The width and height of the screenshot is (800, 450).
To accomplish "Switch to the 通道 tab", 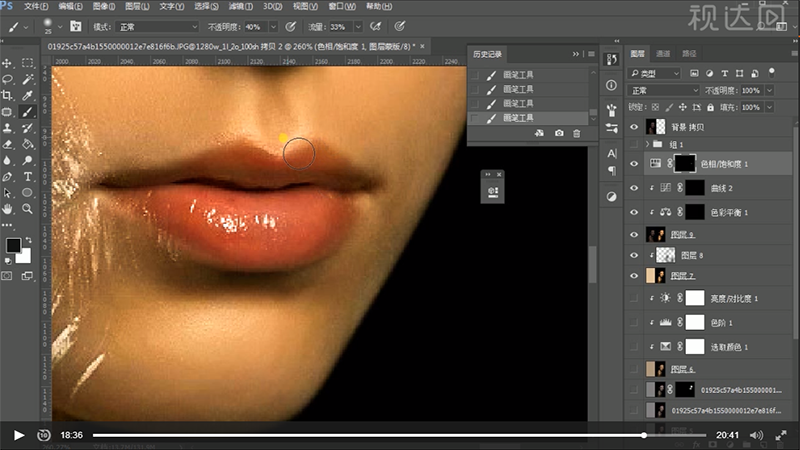I will pyautogui.click(x=663, y=53).
